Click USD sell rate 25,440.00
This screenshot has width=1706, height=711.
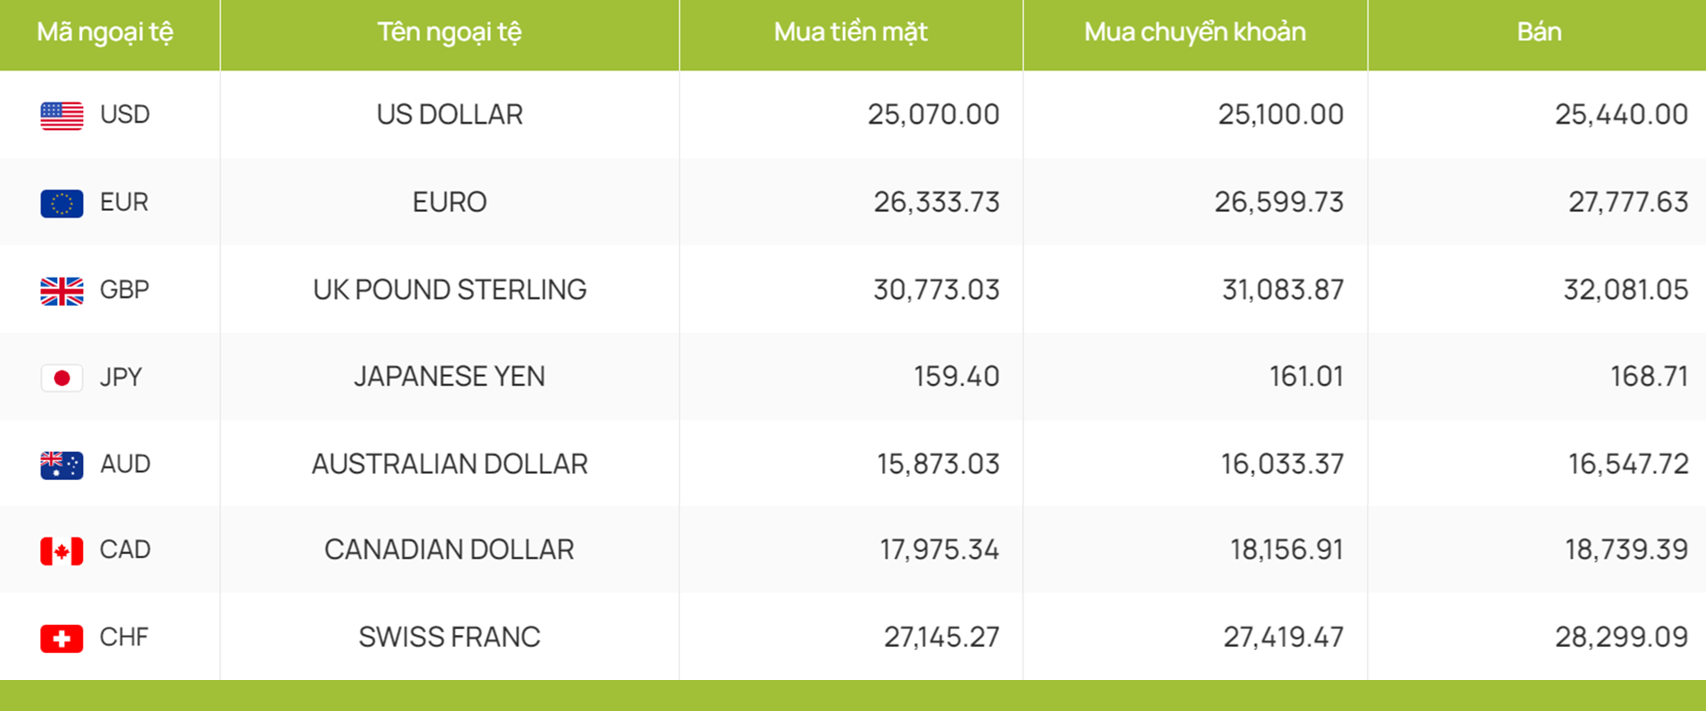pos(1621,114)
